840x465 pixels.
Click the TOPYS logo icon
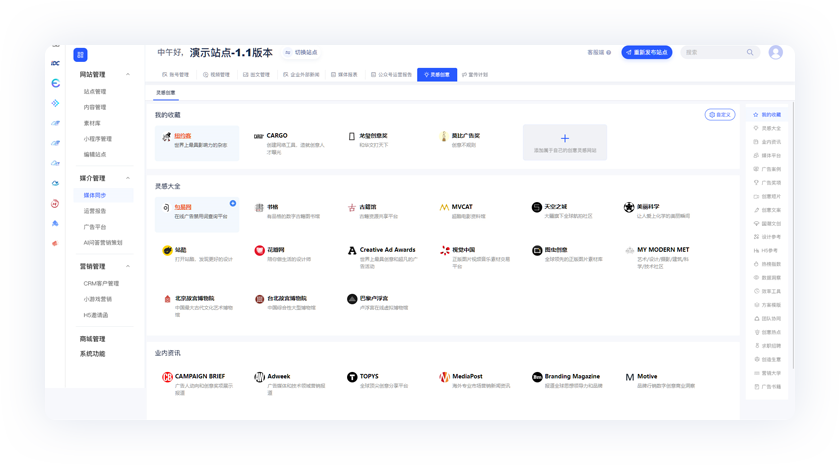tap(352, 377)
